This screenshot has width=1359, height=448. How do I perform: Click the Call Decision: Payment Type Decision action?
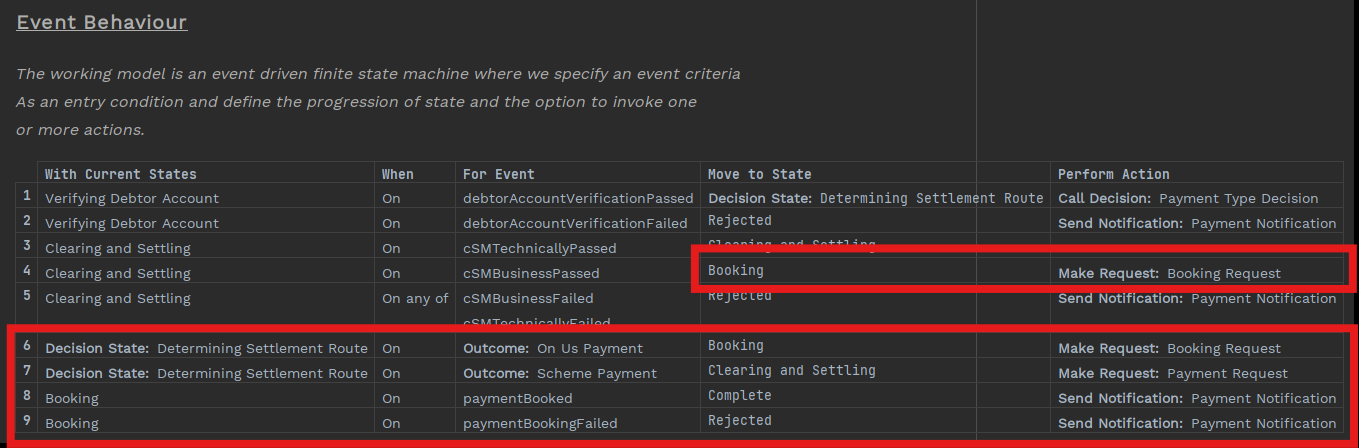click(x=1188, y=198)
